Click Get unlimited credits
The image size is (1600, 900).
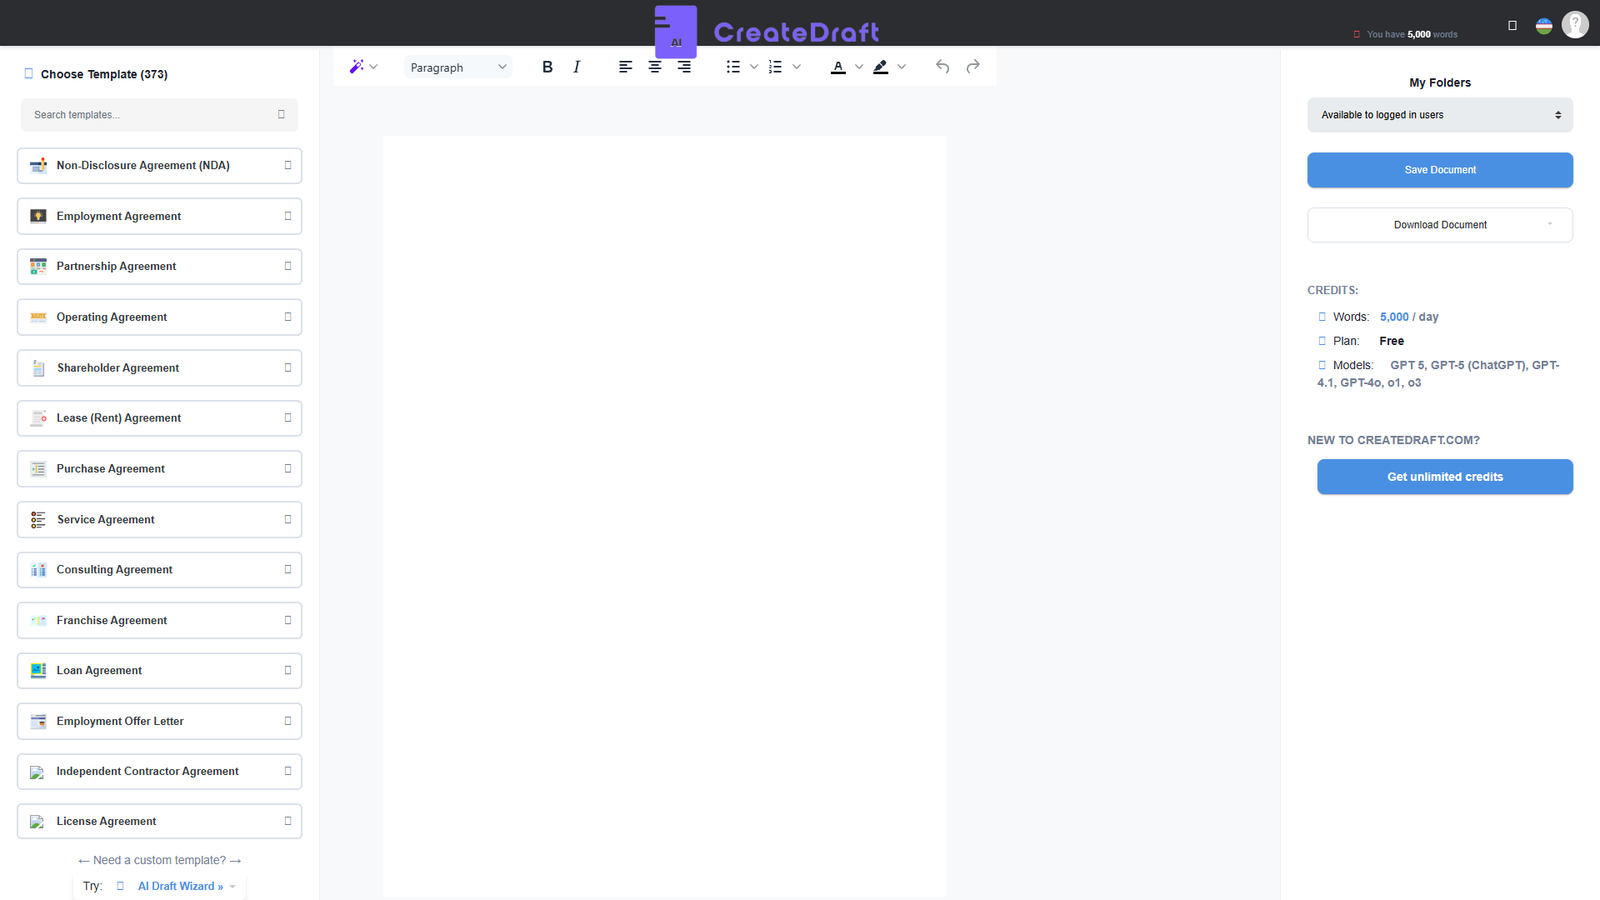click(1445, 477)
